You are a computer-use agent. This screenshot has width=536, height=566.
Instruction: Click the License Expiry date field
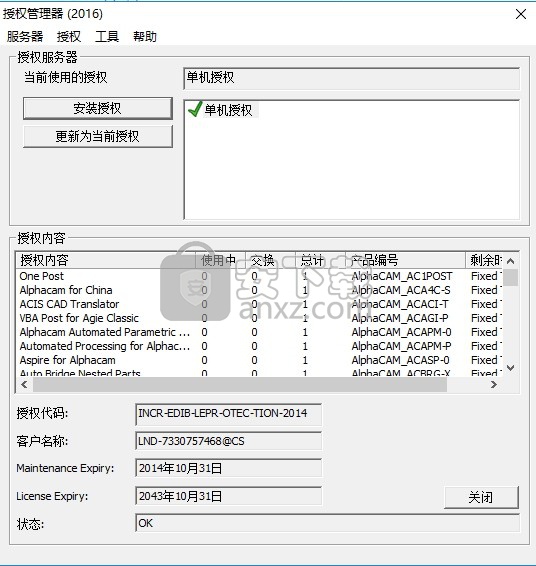pyautogui.click(x=228, y=496)
